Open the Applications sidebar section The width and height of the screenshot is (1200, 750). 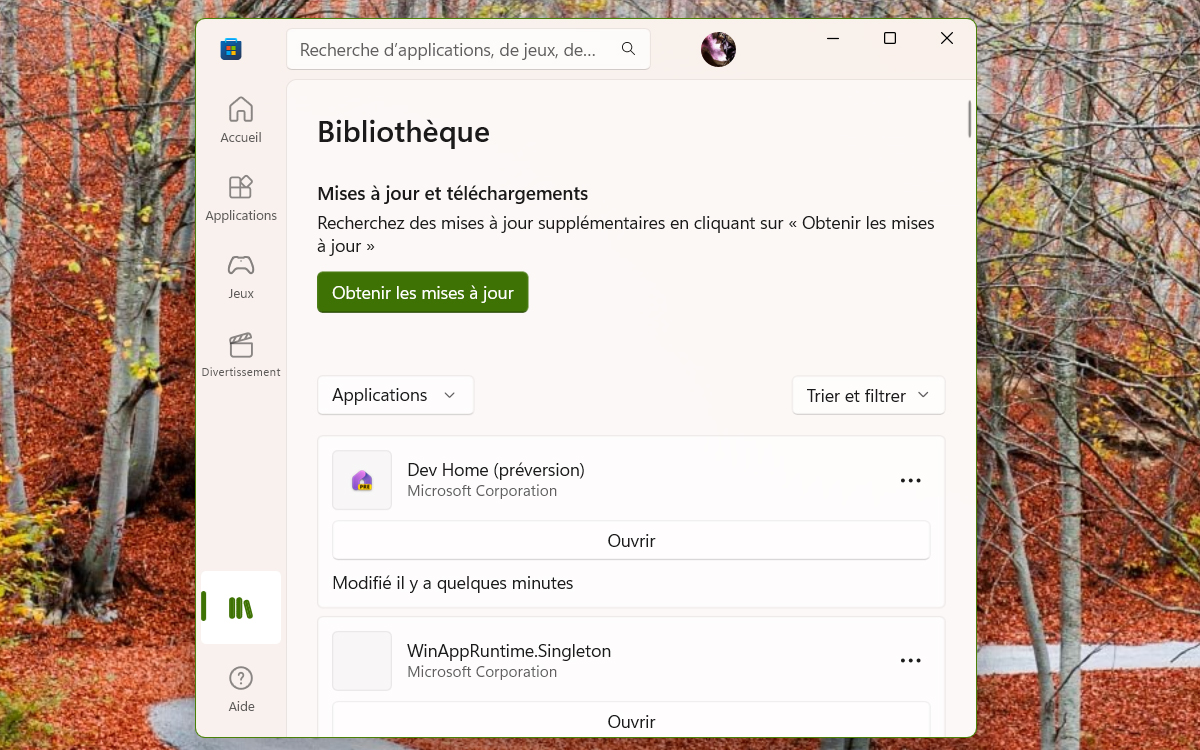(x=241, y=198)
